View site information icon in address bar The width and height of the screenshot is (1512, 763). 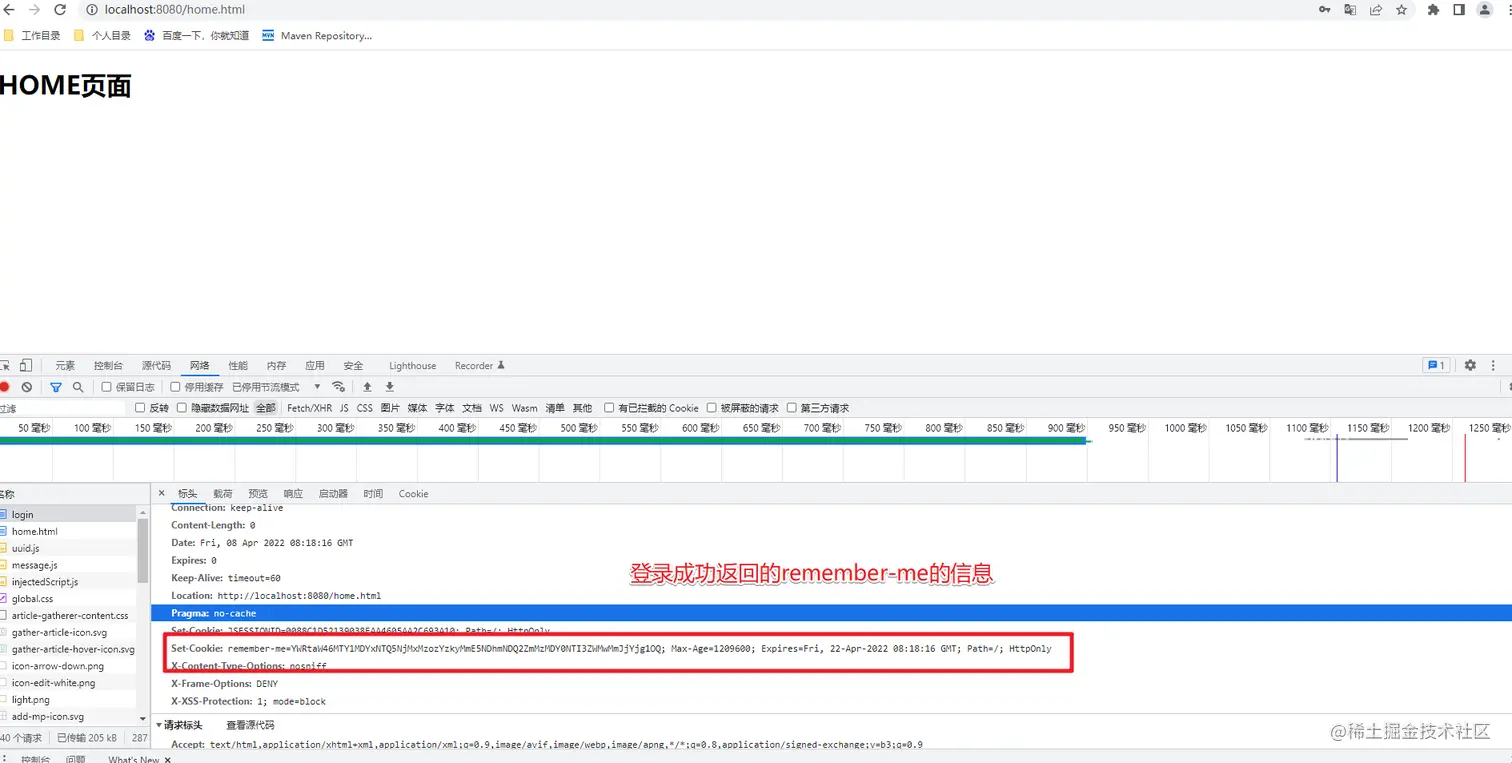click(x=91, y=10)
